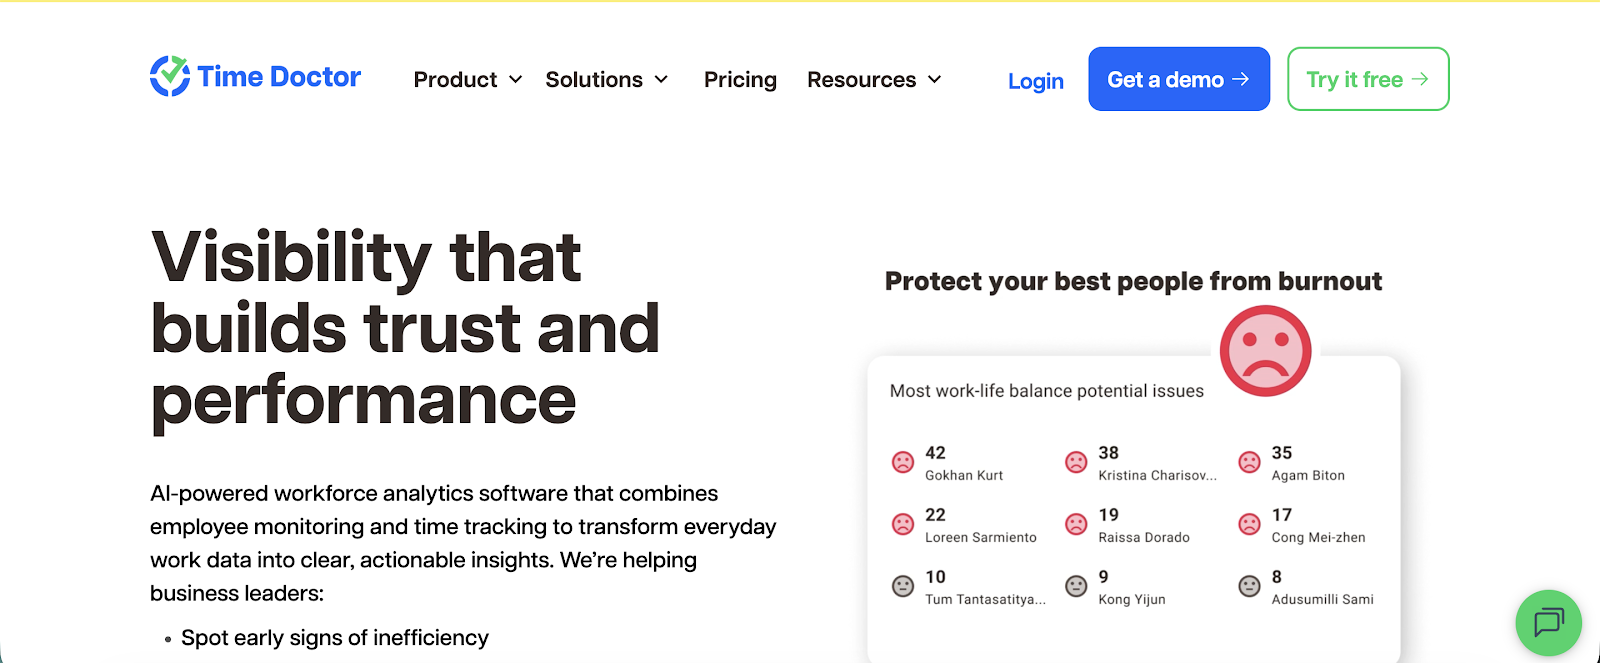Click the score 19 above Raissa Dorado

[x=1108, y=515]
